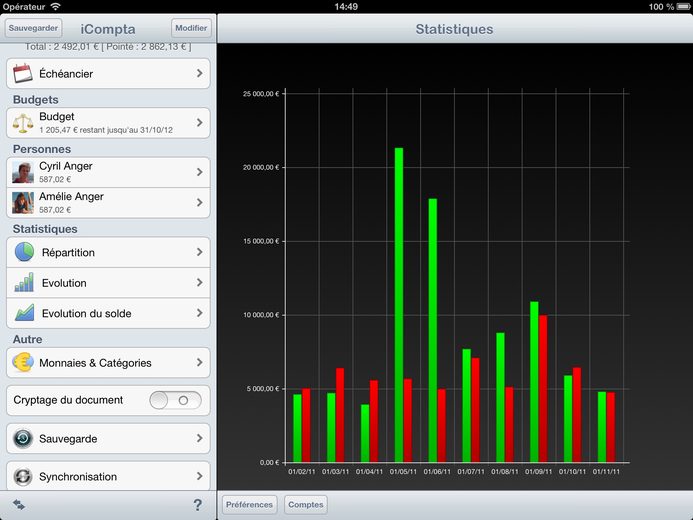Screen dimensions: 693x520
Task: Click the Synchronisation arrows icon
Action: click(23, 477)
